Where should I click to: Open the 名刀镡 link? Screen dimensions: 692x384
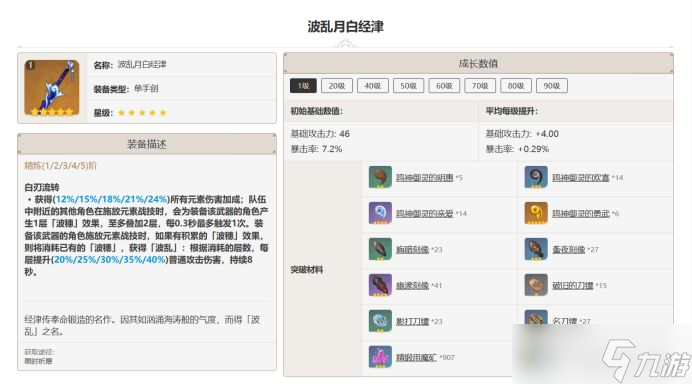[x=564, y=321]
